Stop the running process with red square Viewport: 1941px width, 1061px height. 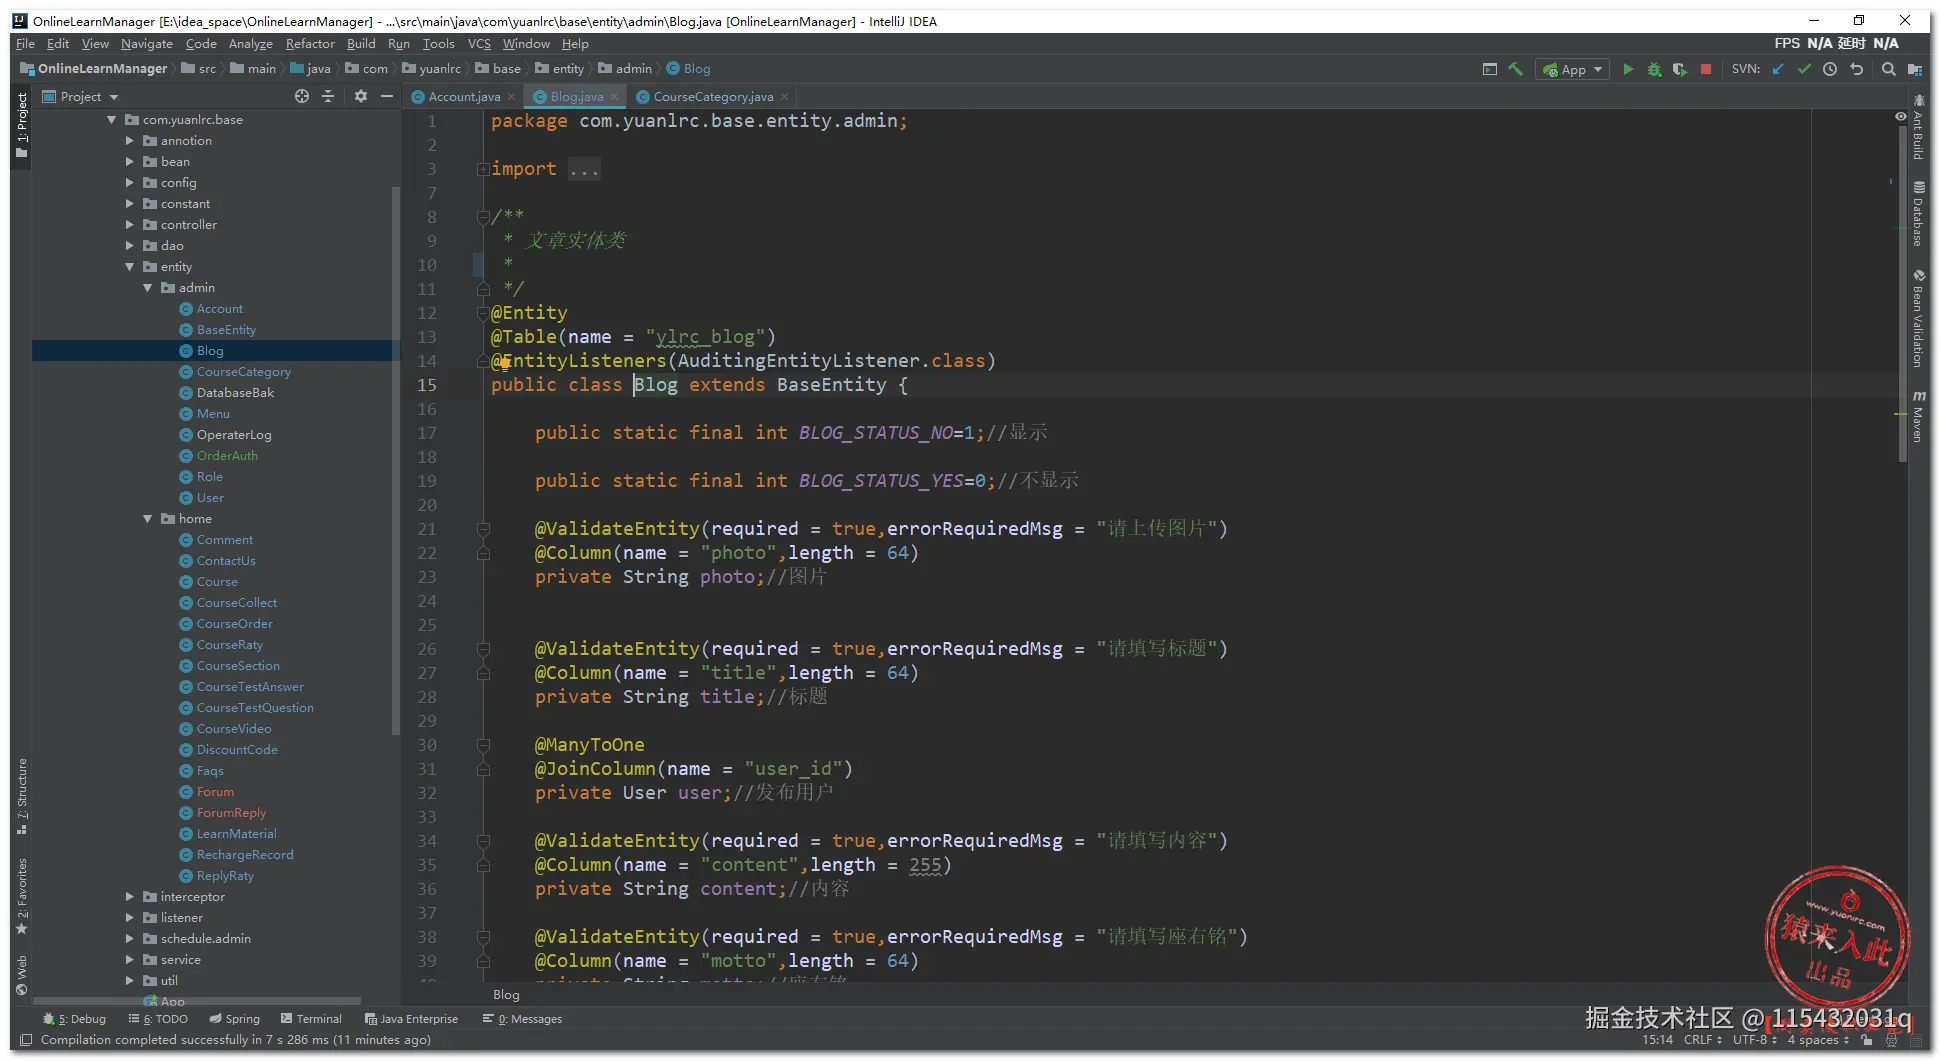coord(1706,69)
